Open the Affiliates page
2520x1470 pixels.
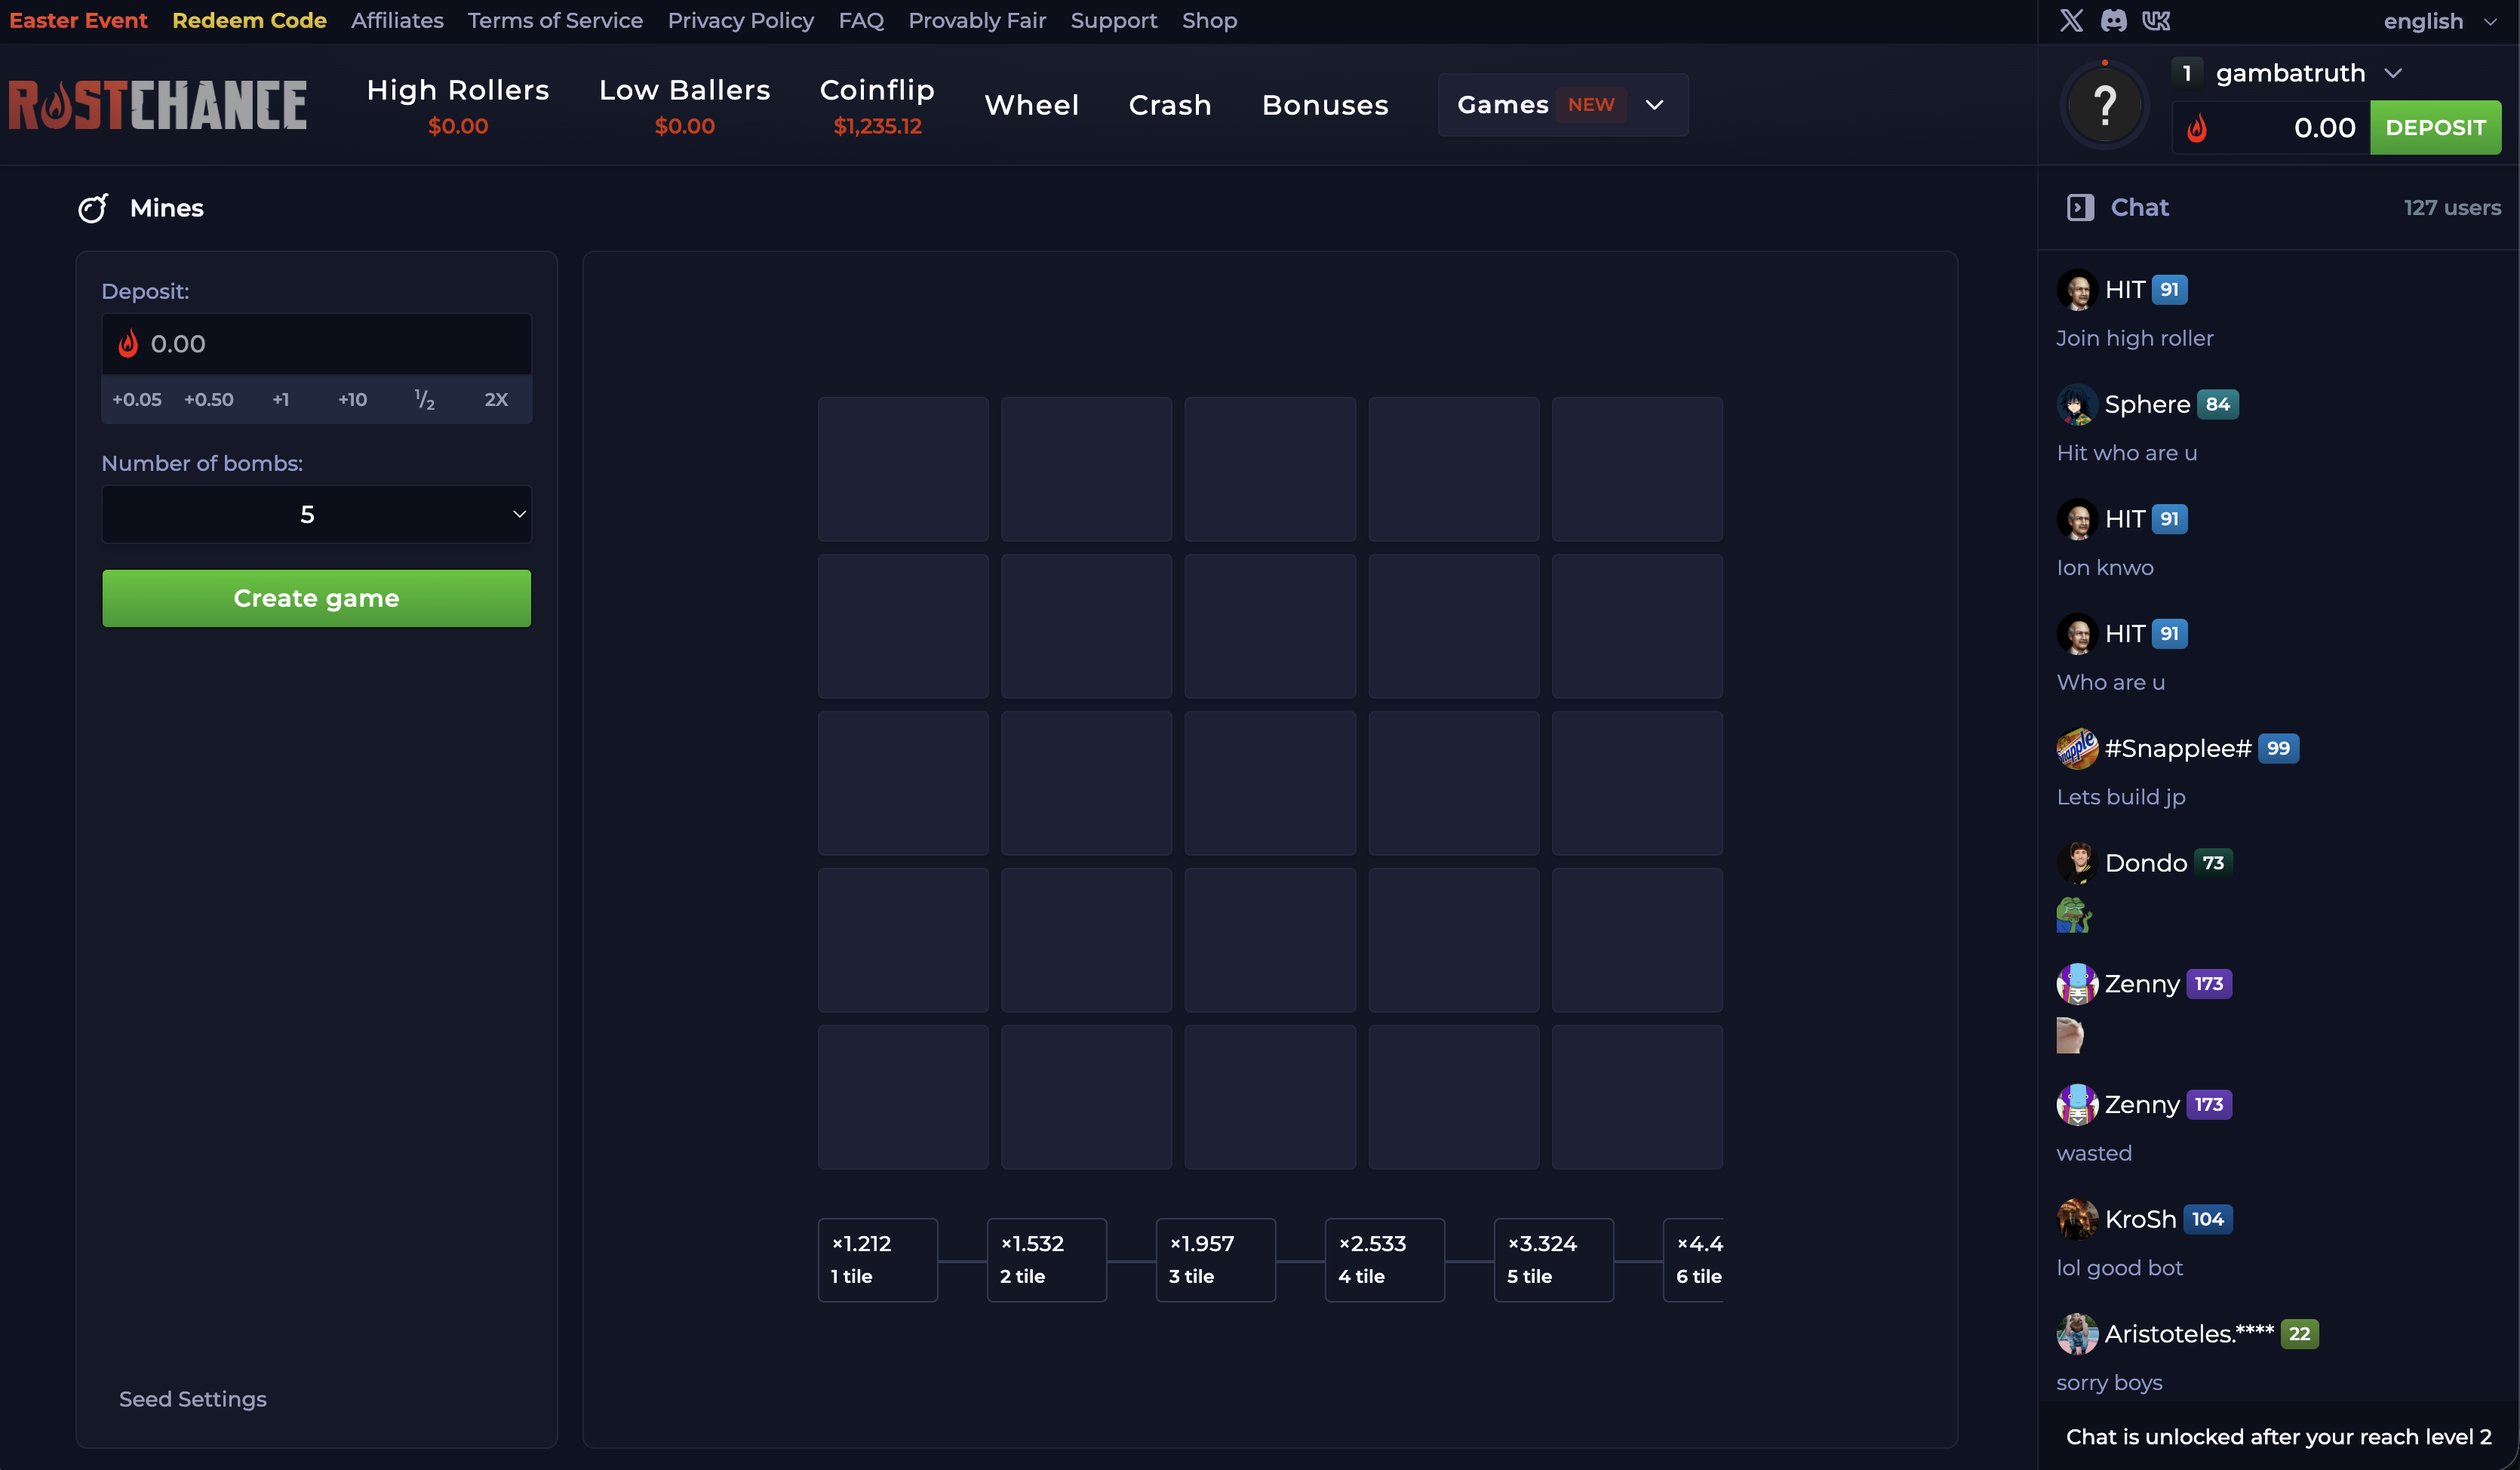pyautogui.click(x=397, y=20)
